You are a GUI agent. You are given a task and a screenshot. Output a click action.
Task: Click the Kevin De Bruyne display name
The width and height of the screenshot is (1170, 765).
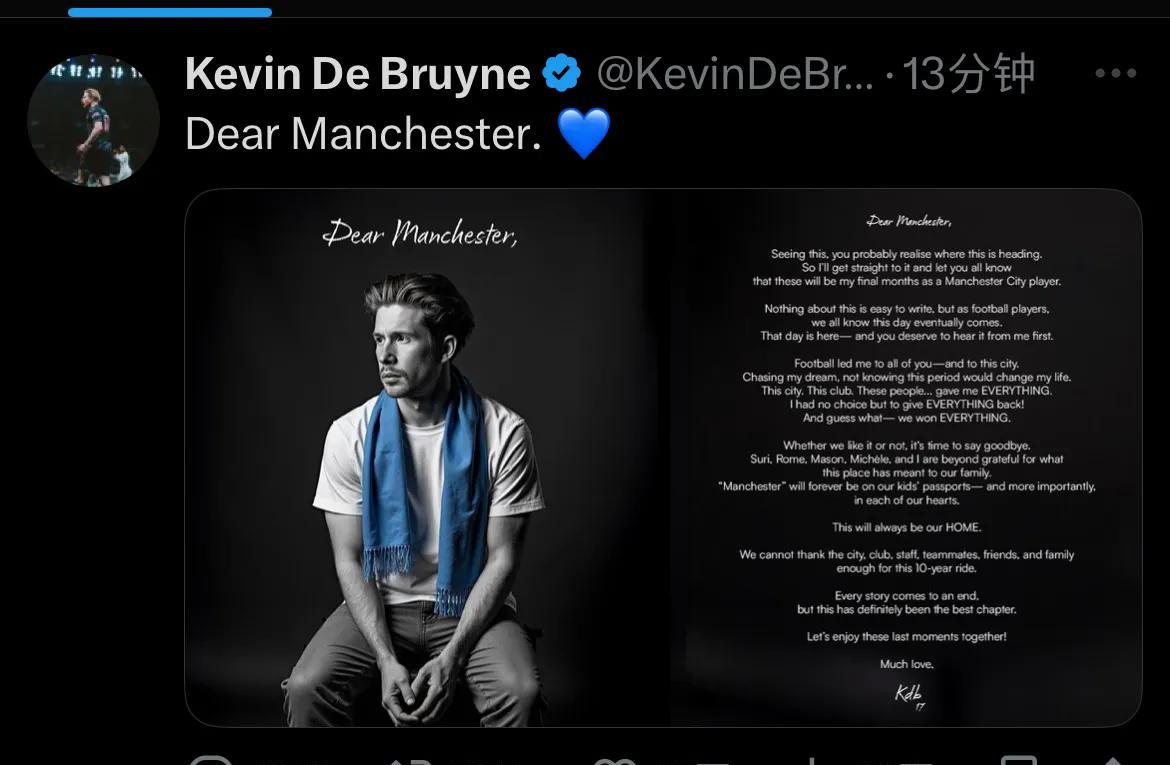point(357,74)
